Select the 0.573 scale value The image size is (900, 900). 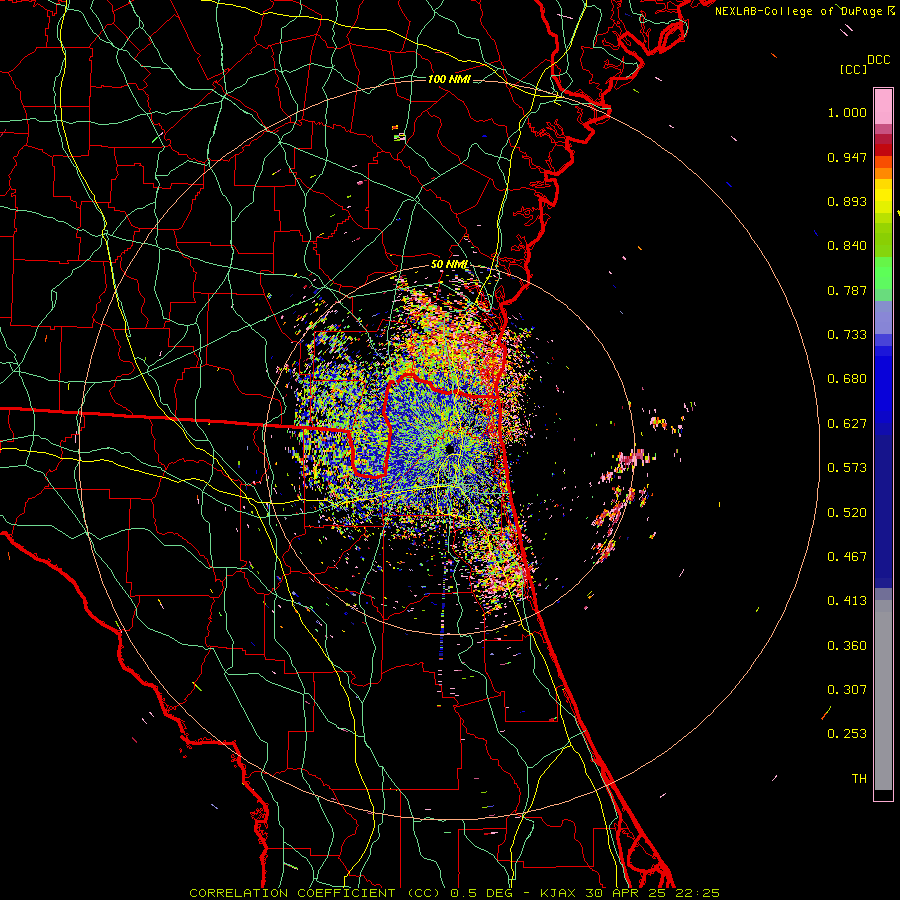(847, 468)
